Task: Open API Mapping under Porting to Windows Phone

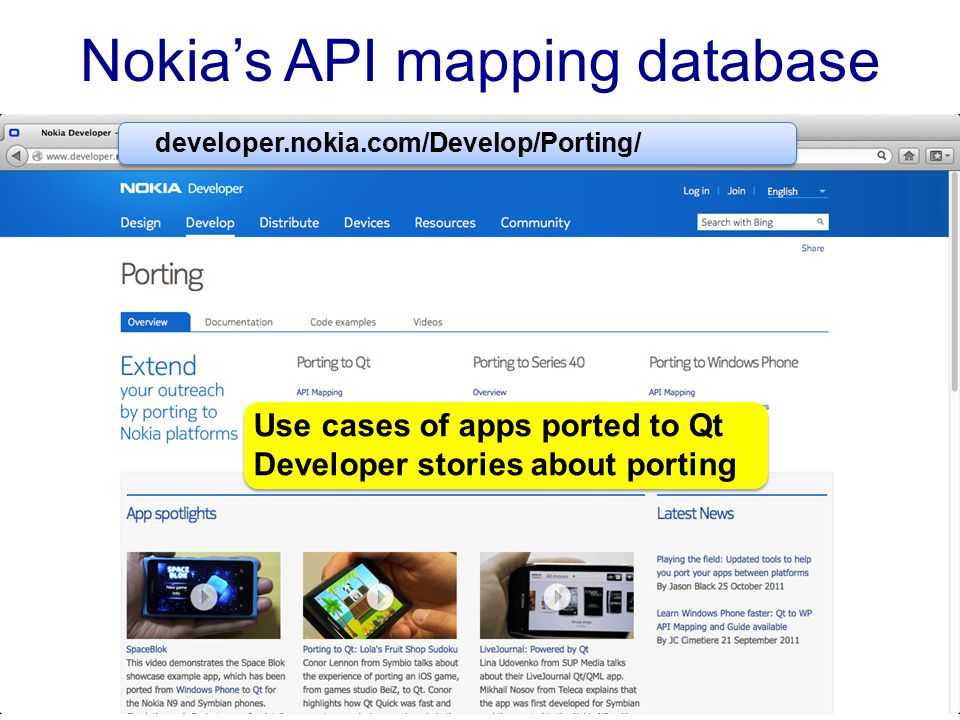Action: [x=672, y=392]
